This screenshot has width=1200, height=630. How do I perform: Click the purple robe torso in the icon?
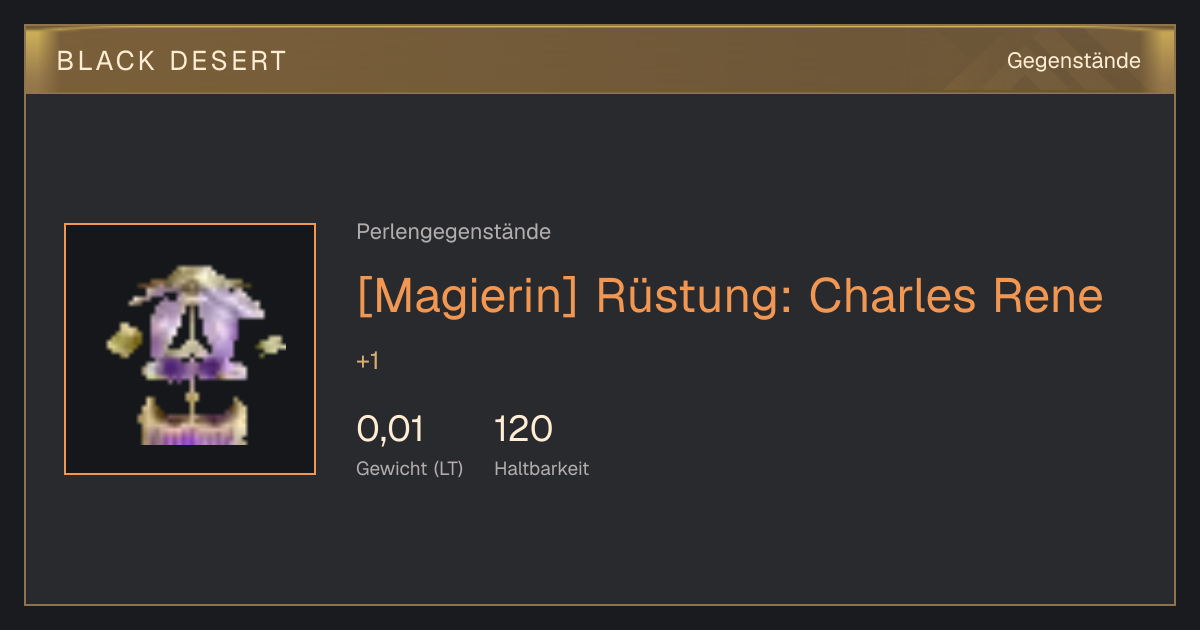(191, 338)
